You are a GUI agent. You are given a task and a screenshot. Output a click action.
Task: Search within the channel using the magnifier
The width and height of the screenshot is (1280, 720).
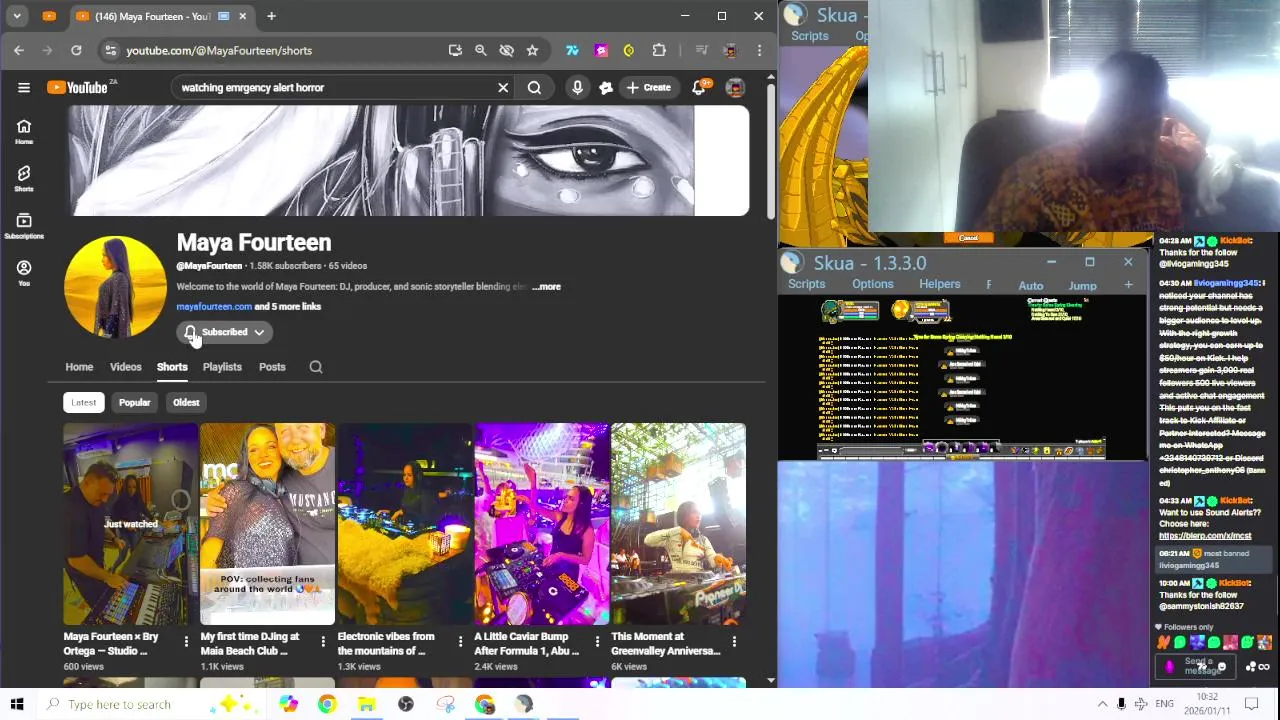(316, 367)
